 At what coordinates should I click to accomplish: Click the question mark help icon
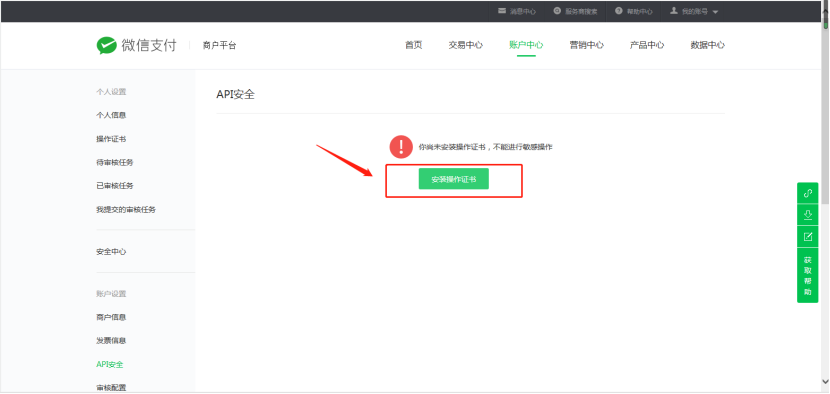(618, 11)
